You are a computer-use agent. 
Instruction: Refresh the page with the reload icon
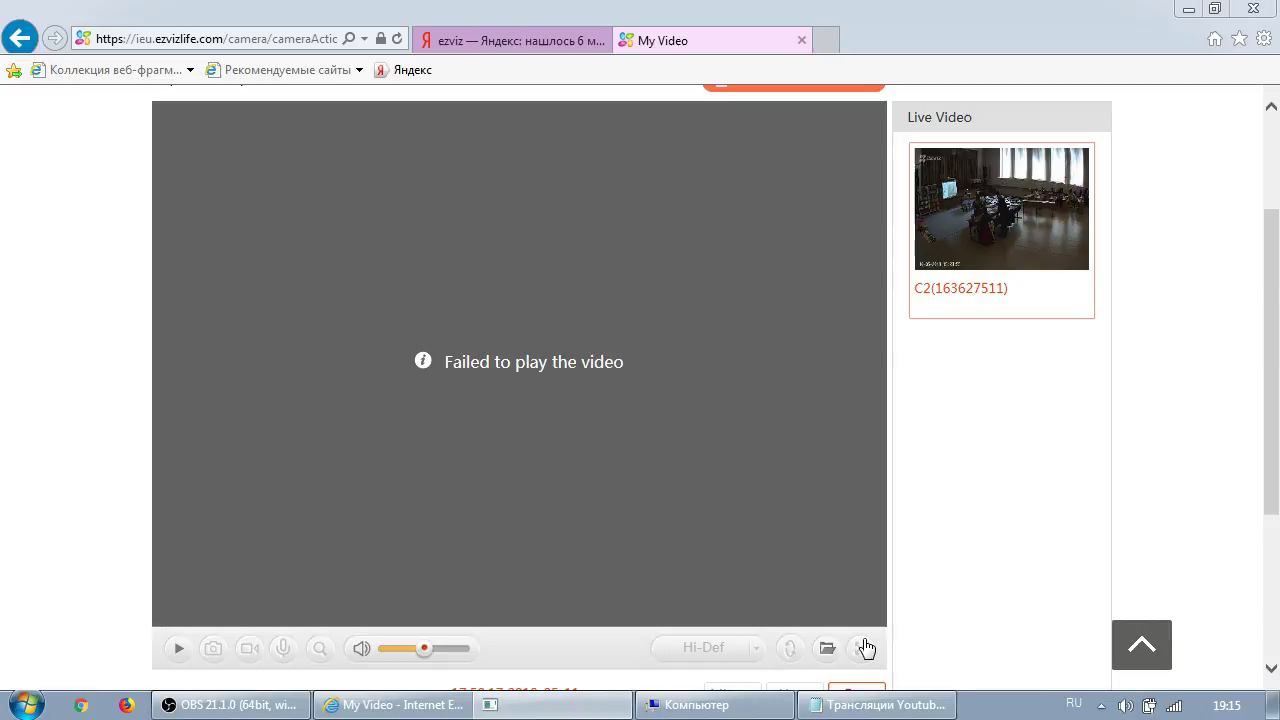397,39
